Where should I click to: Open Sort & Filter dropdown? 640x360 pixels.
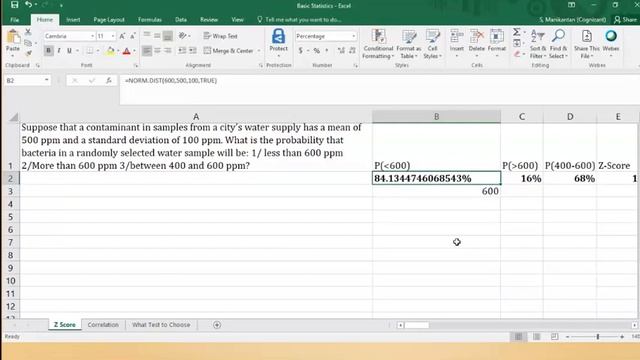point(538,44)
